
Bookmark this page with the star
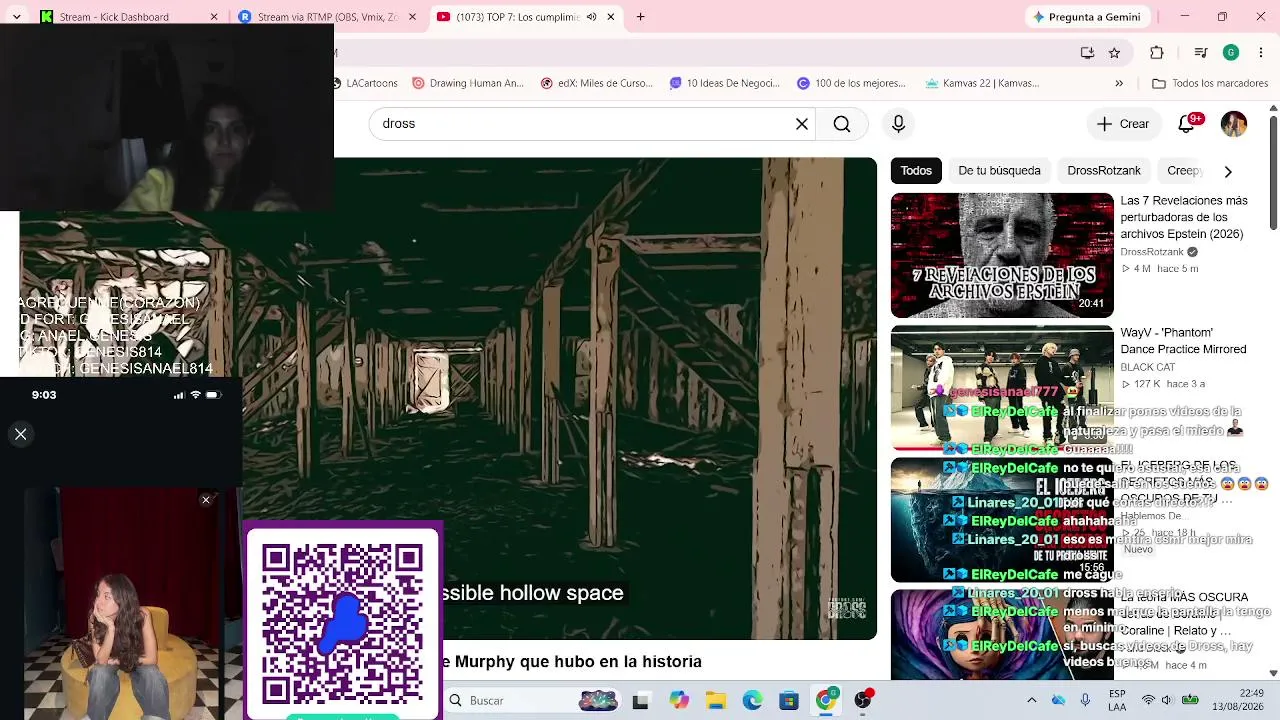1114,53
